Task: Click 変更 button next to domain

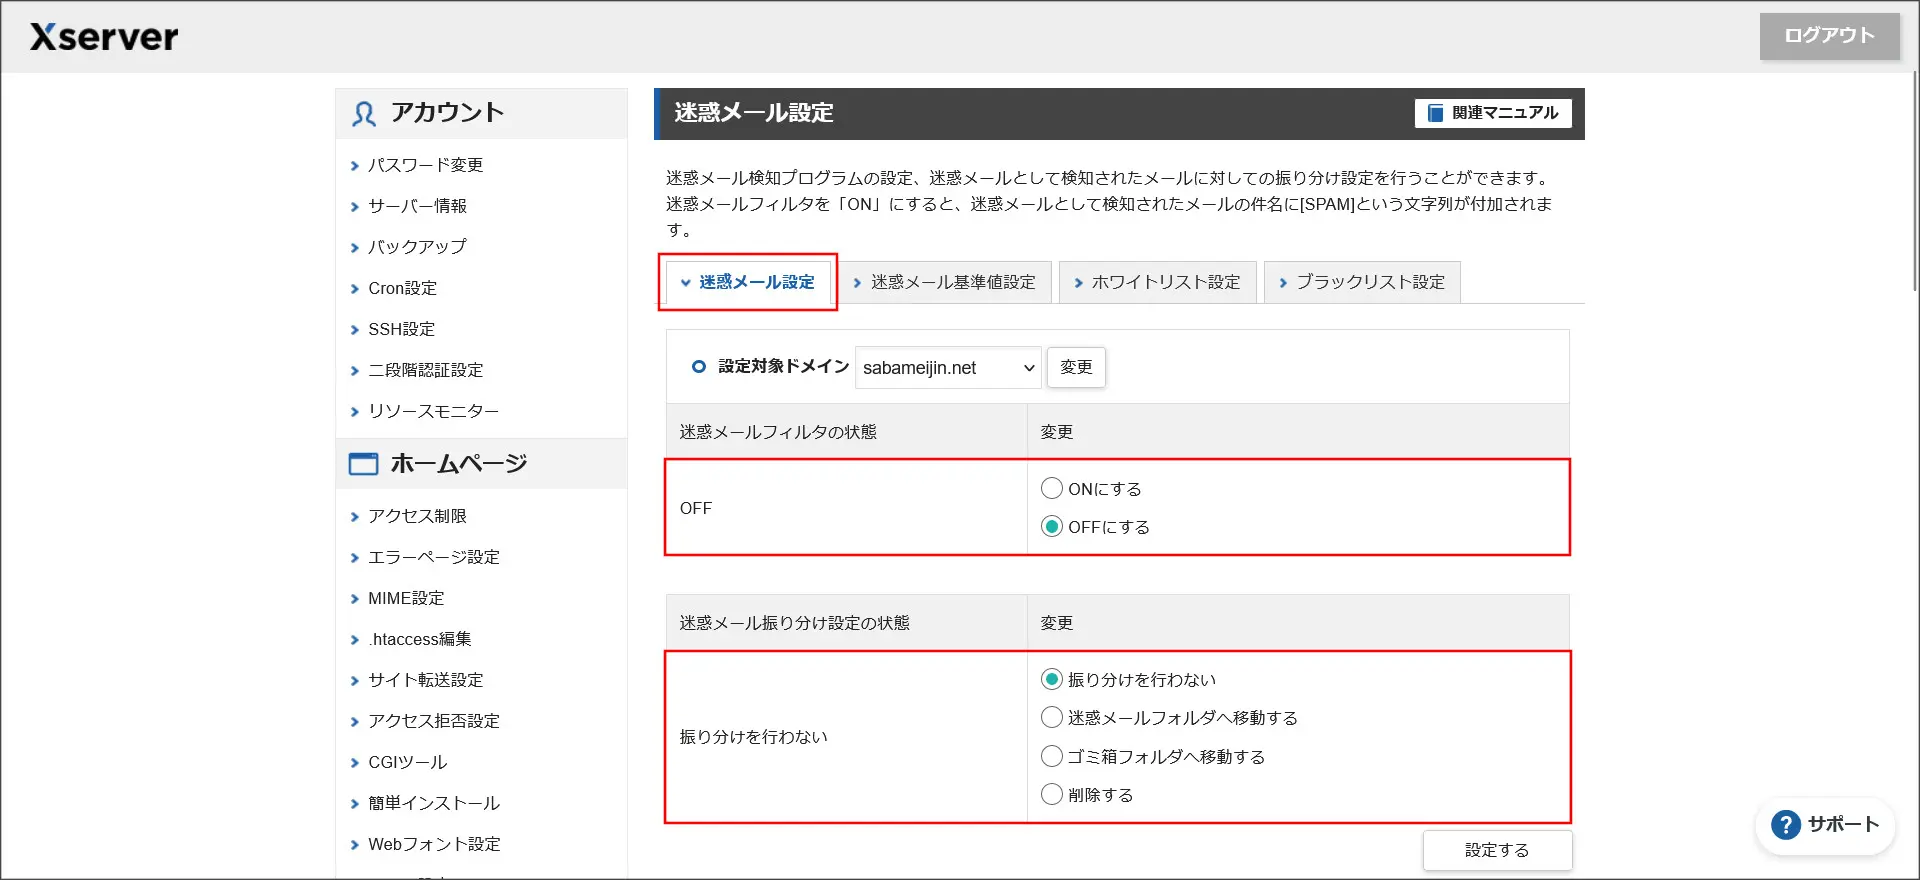Action: click(x=1076, y=367)
